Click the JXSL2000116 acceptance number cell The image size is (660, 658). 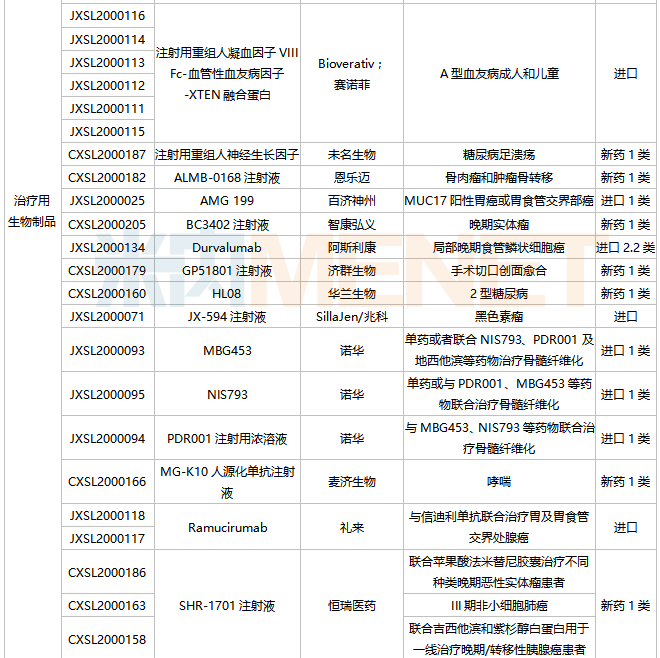tap(107, 16)
